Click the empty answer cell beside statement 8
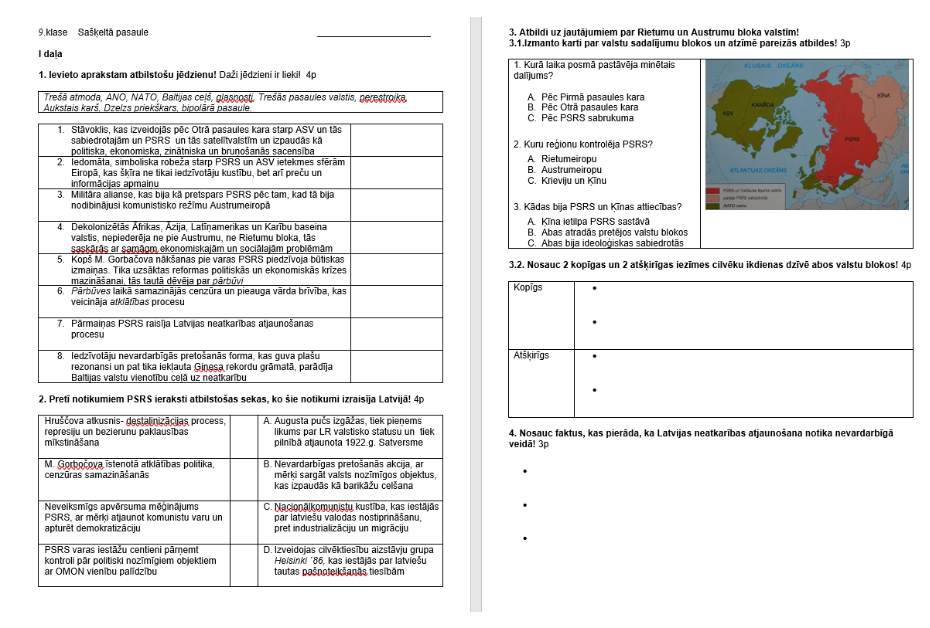 click(x=395, y=366)
